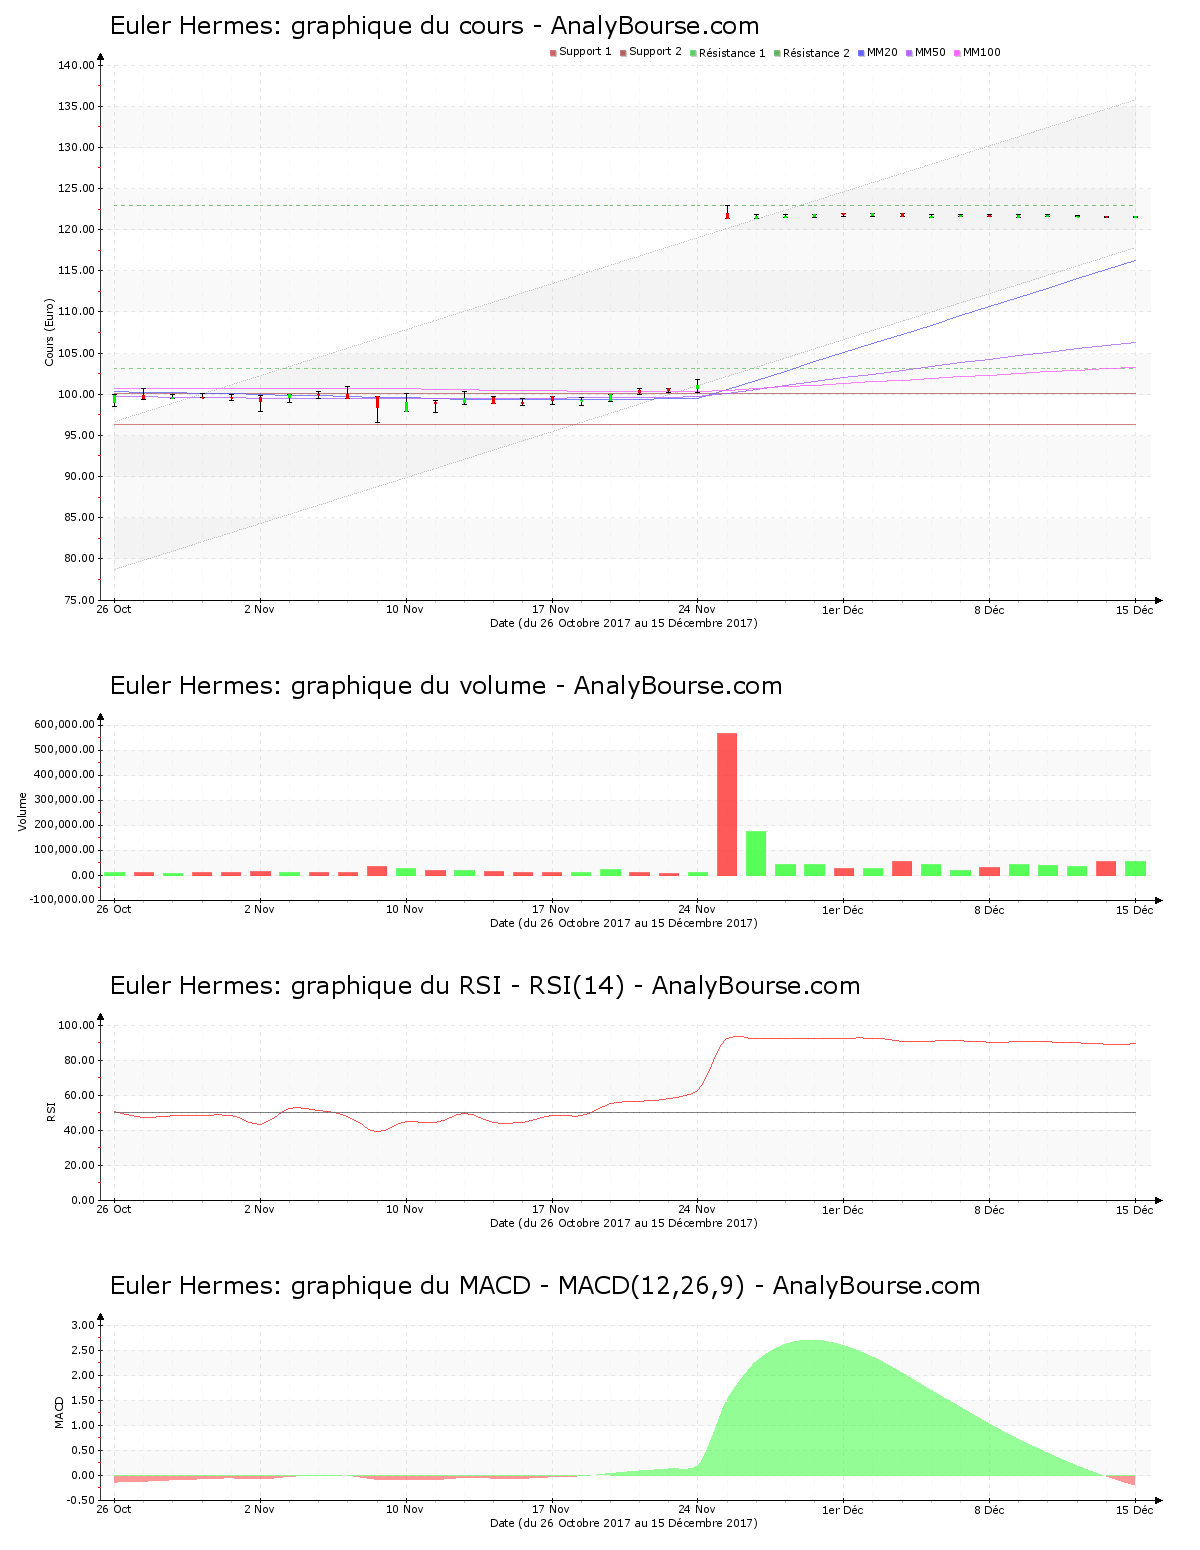Click the 'Volume' y-axis label
This screenshot has width=1200, height=1550.
(x=22, y=811)
